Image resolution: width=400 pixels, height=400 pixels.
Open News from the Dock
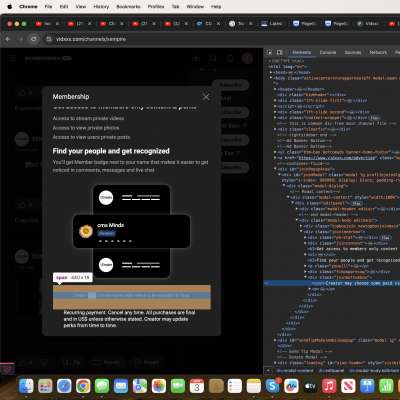348,386
